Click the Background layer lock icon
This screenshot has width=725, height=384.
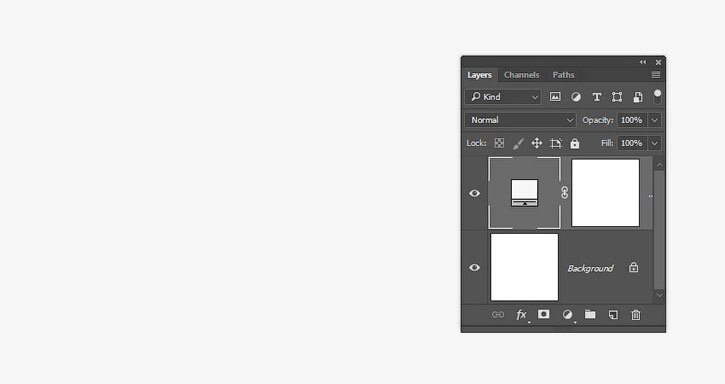tap(633, 267)
